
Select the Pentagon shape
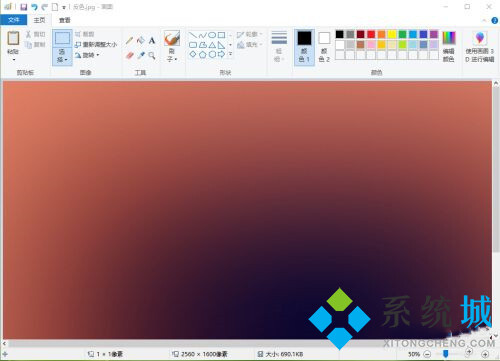202,54
